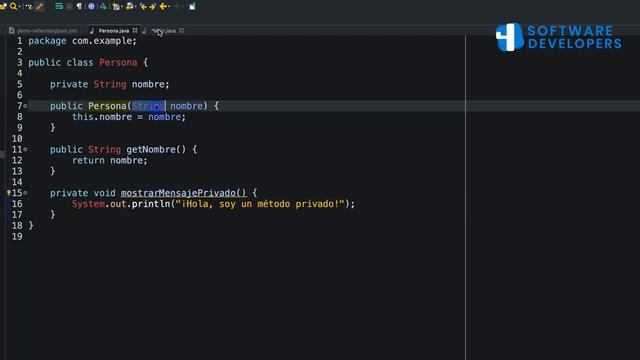
Task: Click line number 19 in the gutter
Action: [x=17, y=237]
